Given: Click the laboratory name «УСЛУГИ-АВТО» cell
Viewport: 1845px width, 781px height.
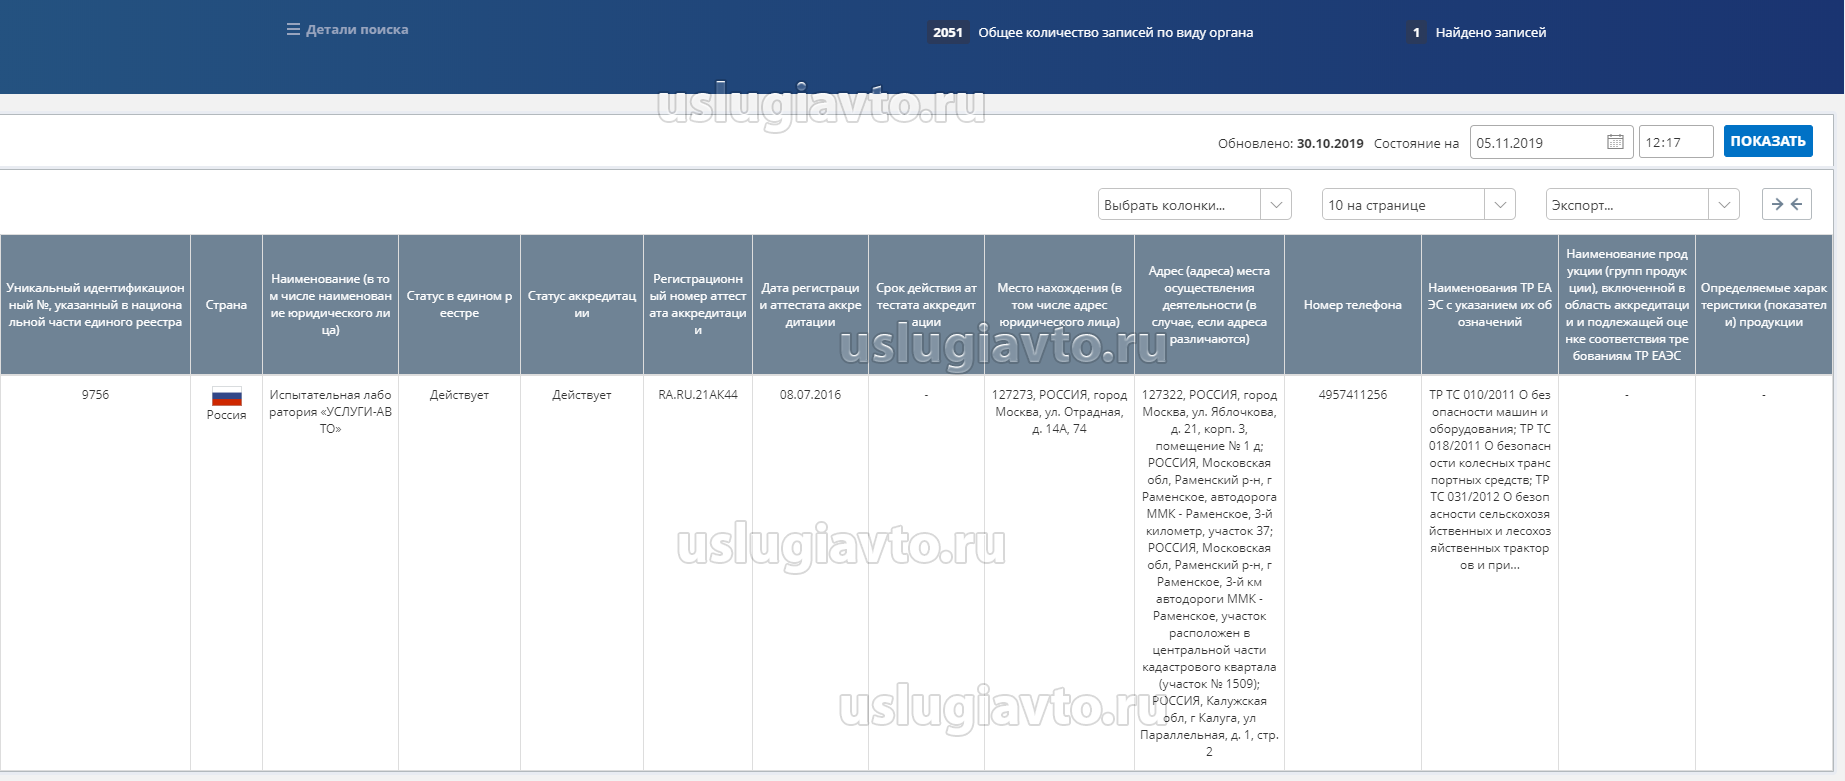Looking at the screenshot, I should [330, 411].
